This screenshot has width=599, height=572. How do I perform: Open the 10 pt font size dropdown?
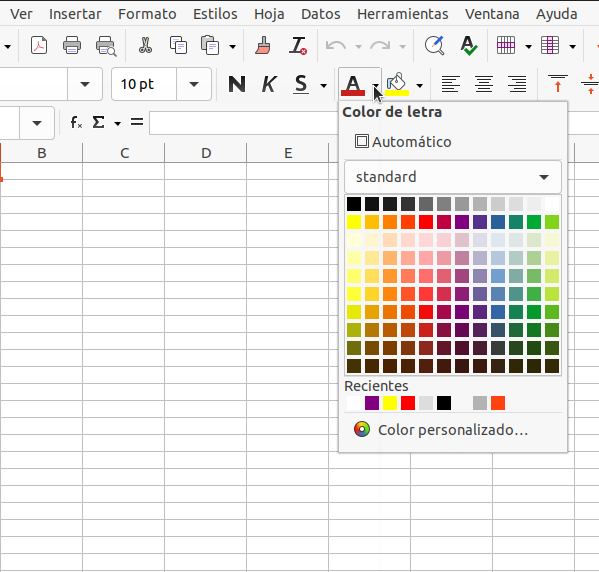tap(194, 84)
